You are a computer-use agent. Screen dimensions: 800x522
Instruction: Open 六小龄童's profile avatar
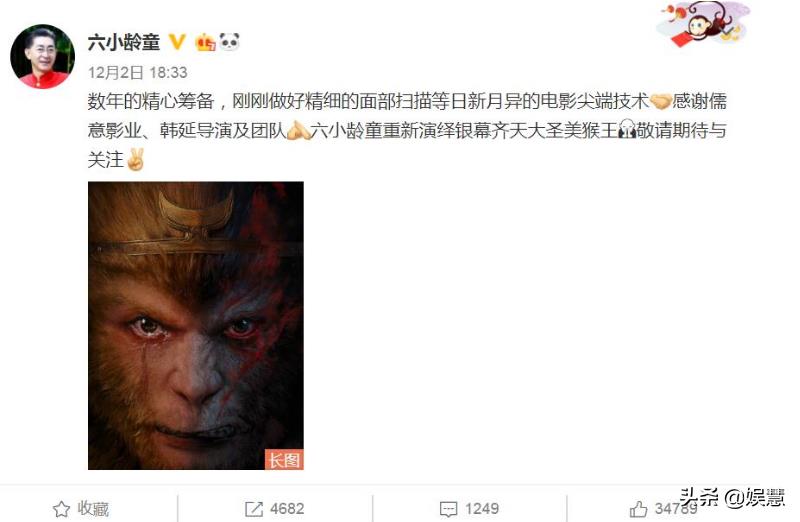point(42,56)
